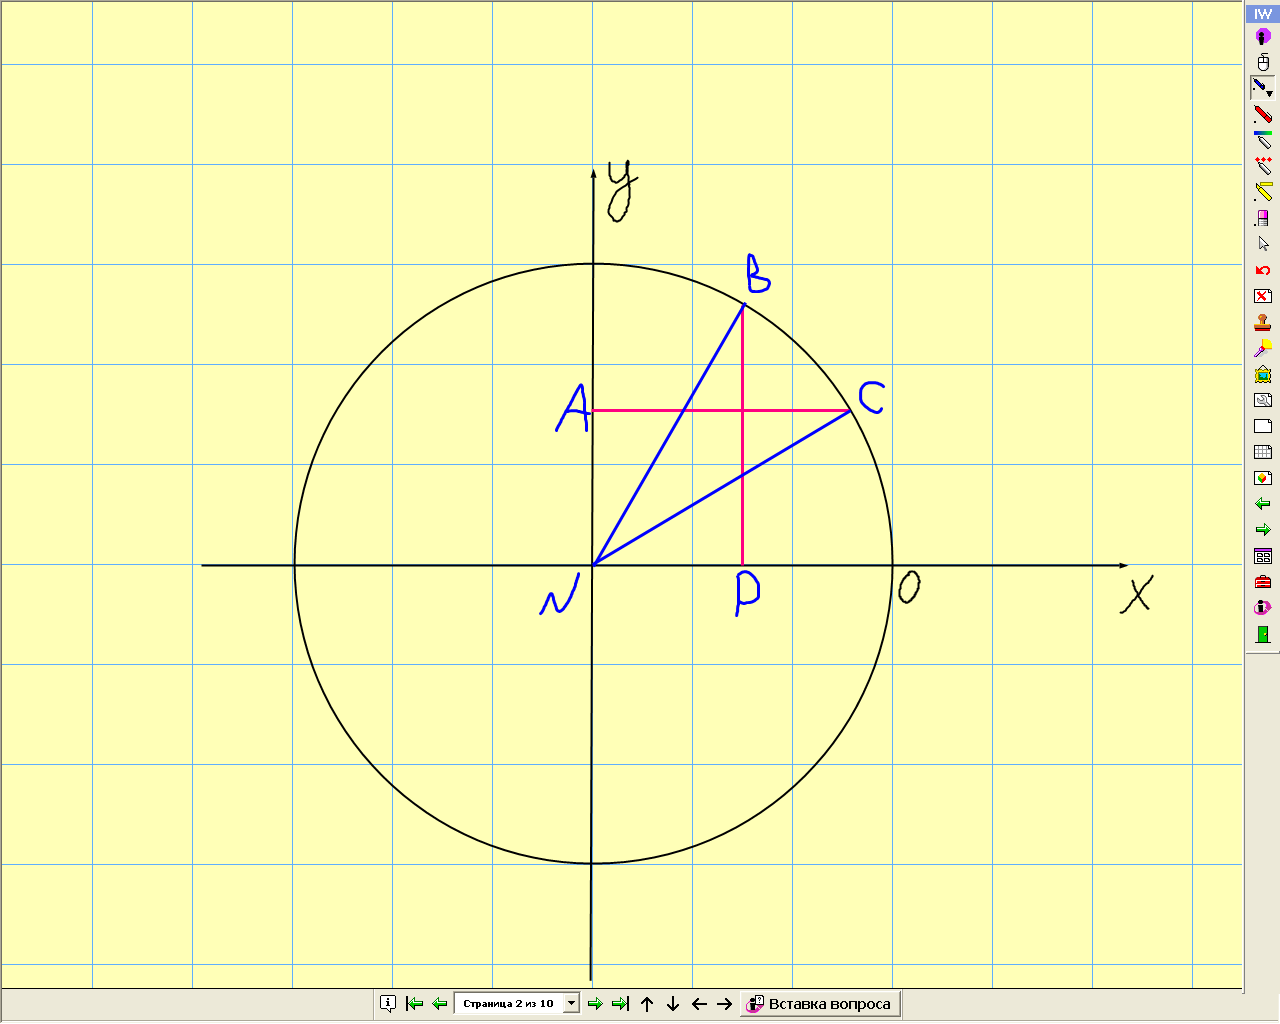The width and height of the screenshot is (1280, 1024).
Task: Select the blue pen drawing tool
Action: point(1259,88)
